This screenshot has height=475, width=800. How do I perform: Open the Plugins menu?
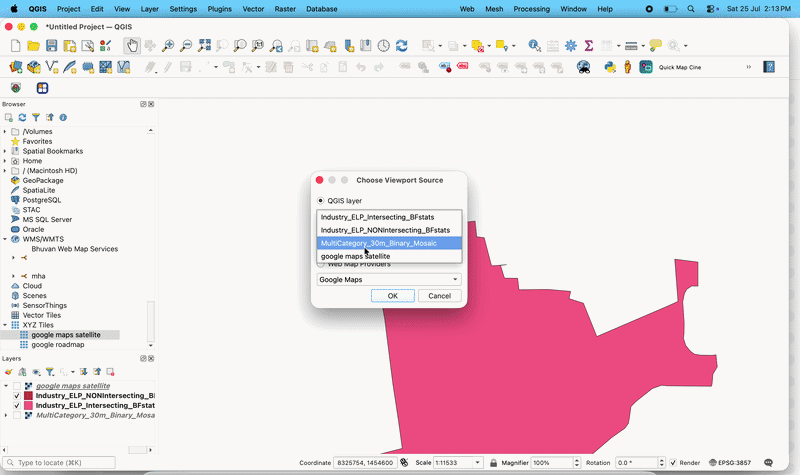pyautogui.click(x=219, y=9)
